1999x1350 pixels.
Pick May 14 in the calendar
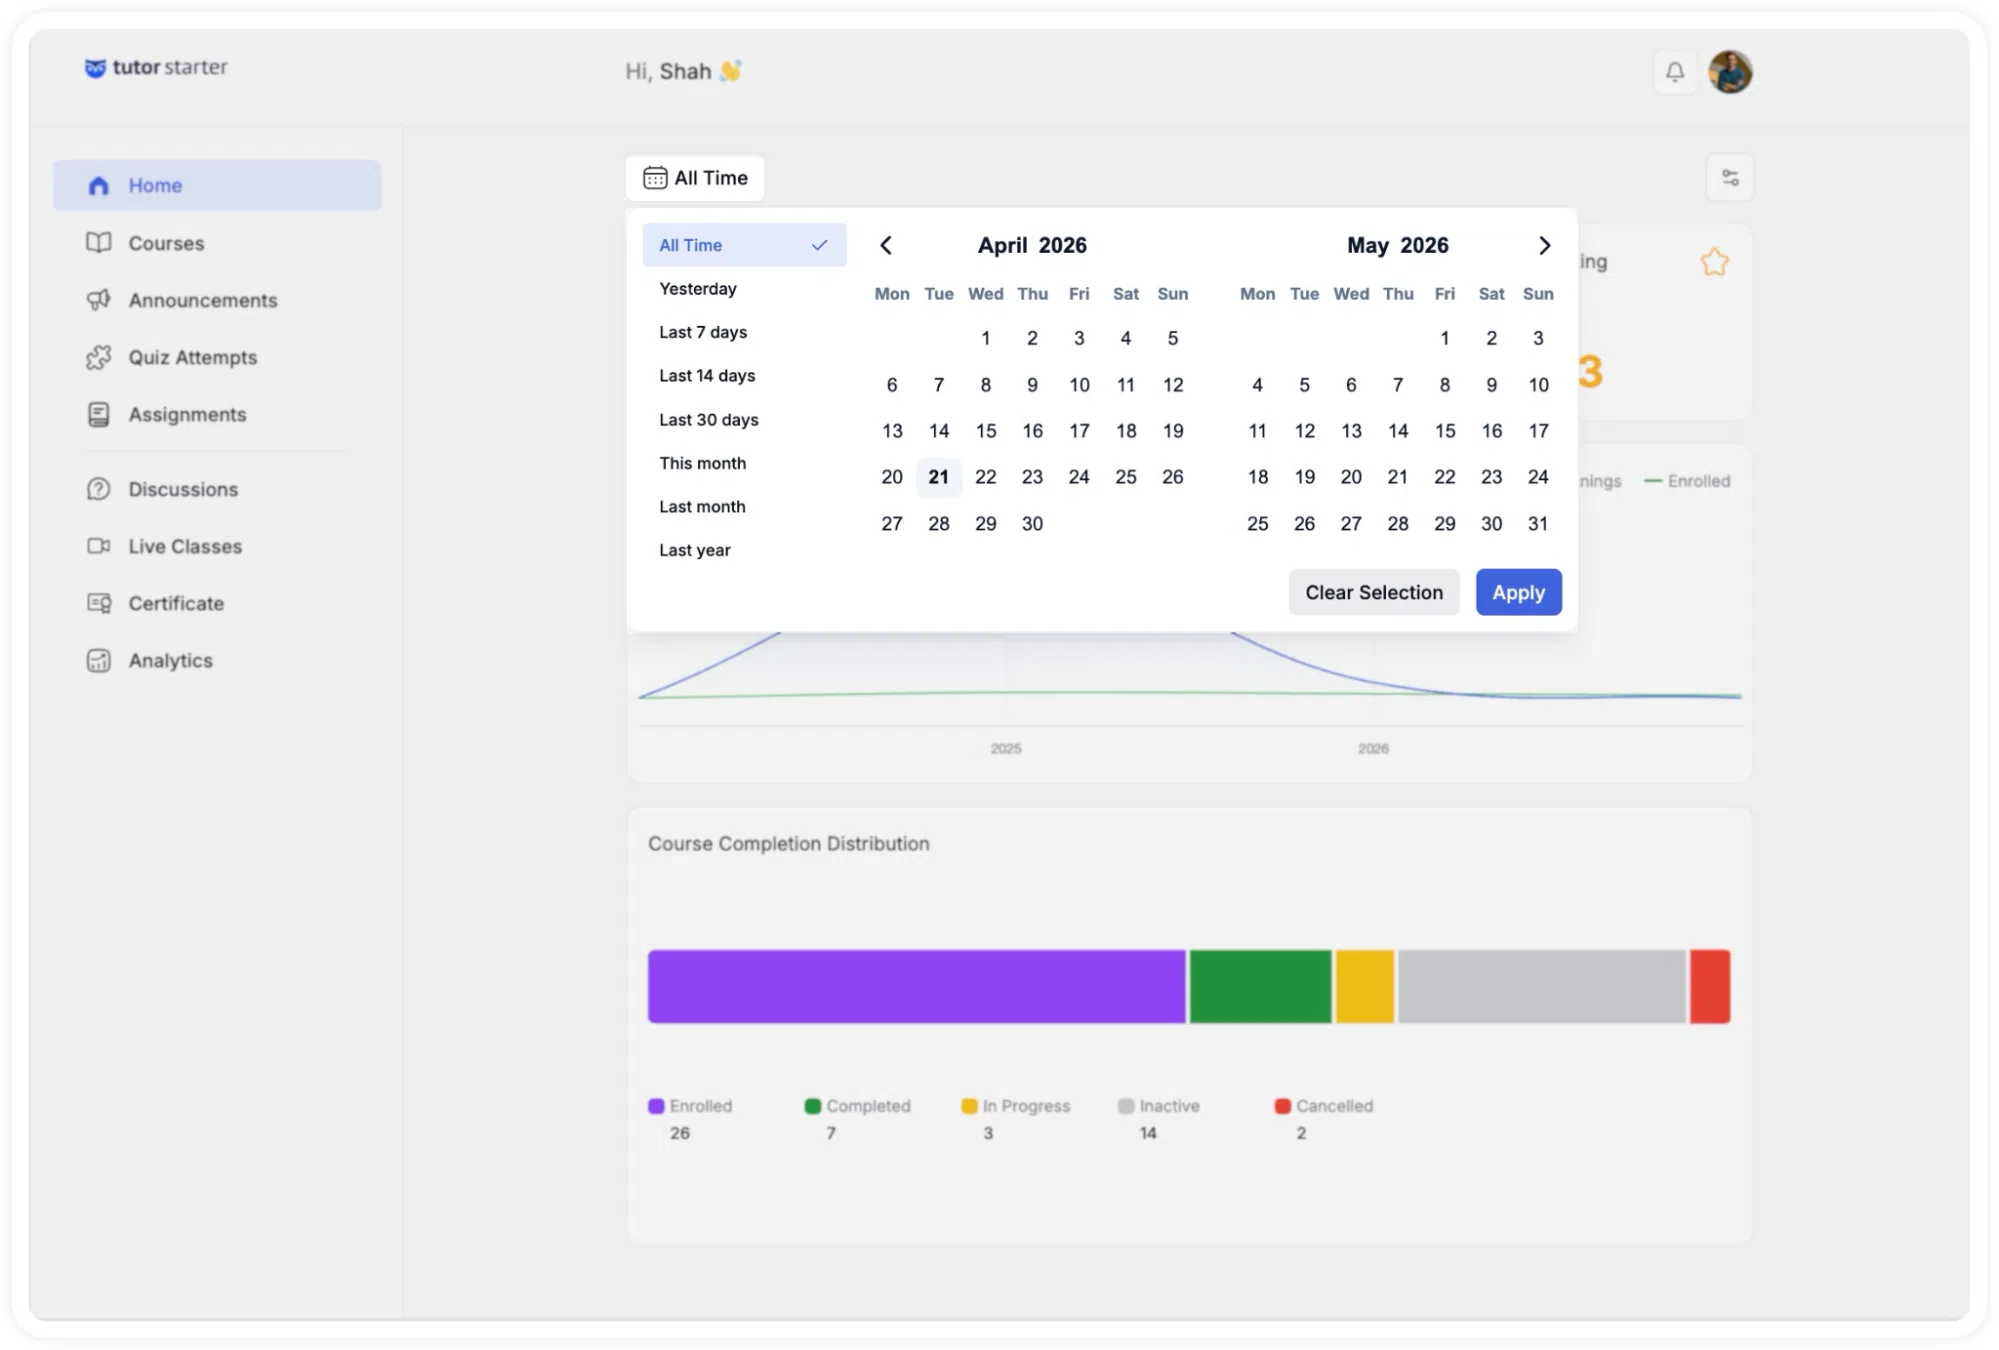(x=1397, y=431)
